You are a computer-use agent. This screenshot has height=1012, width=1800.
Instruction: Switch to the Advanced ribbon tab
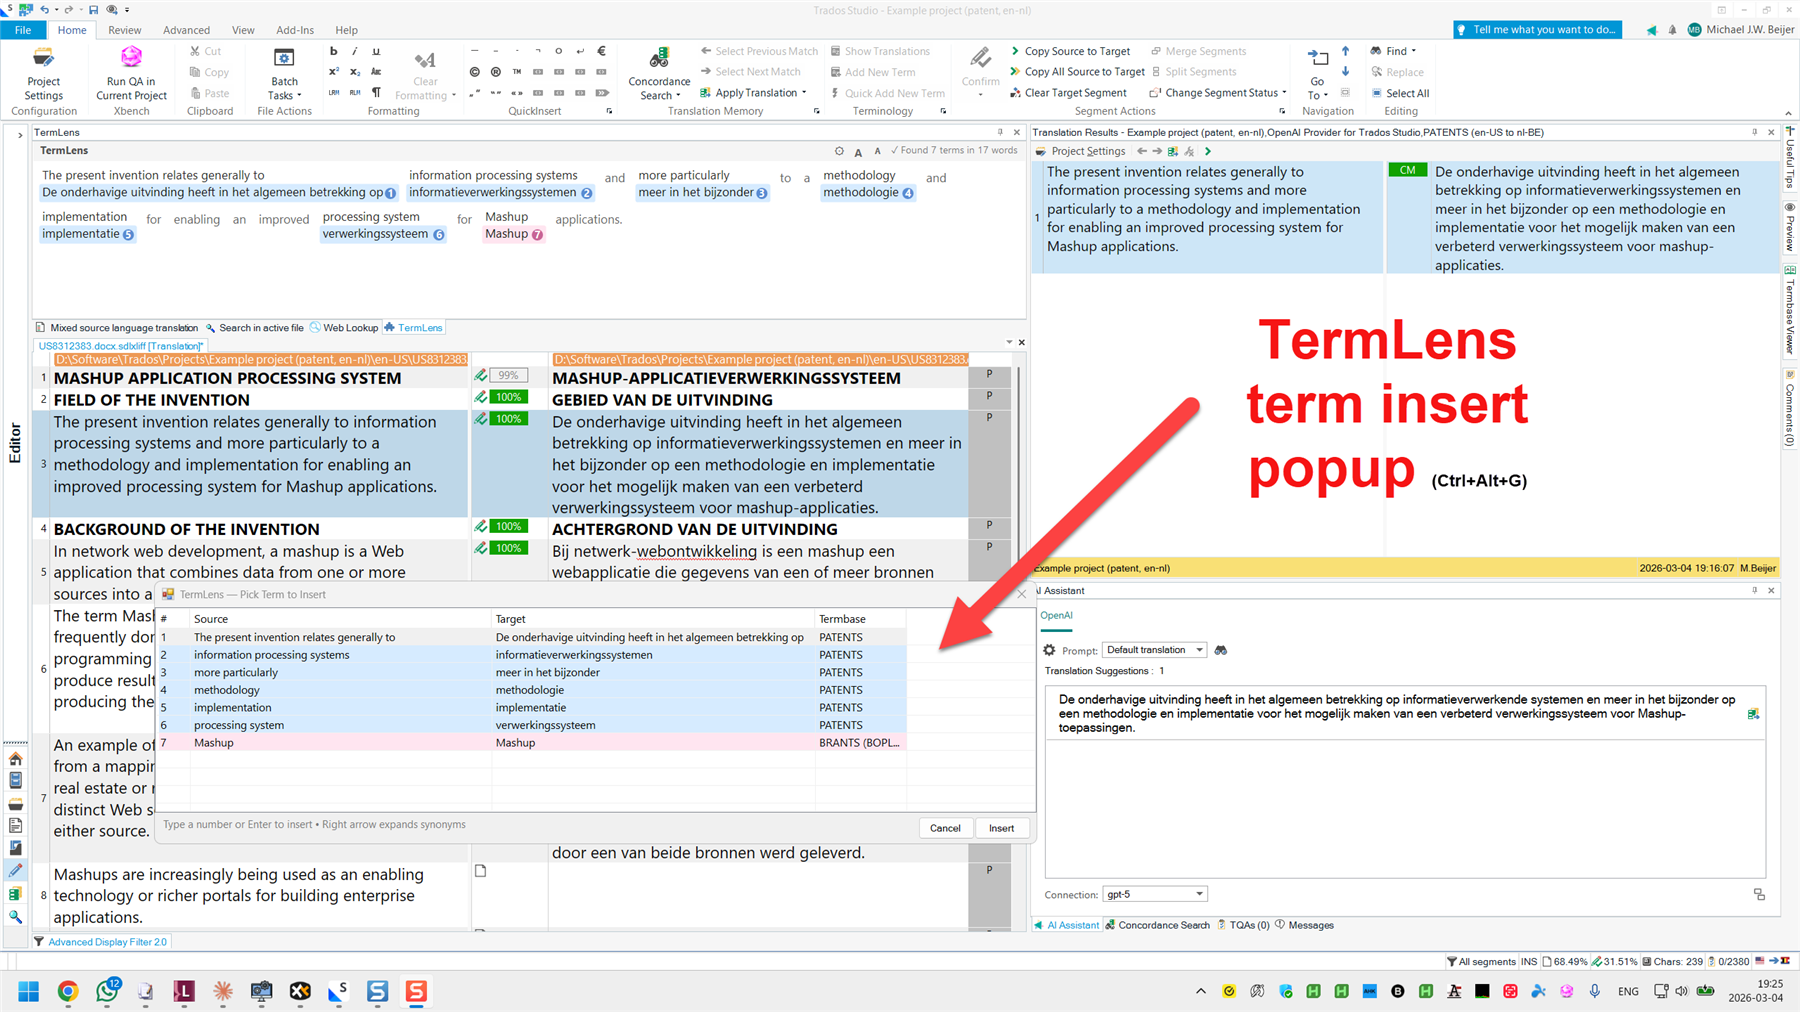click(x=186, y=30)
